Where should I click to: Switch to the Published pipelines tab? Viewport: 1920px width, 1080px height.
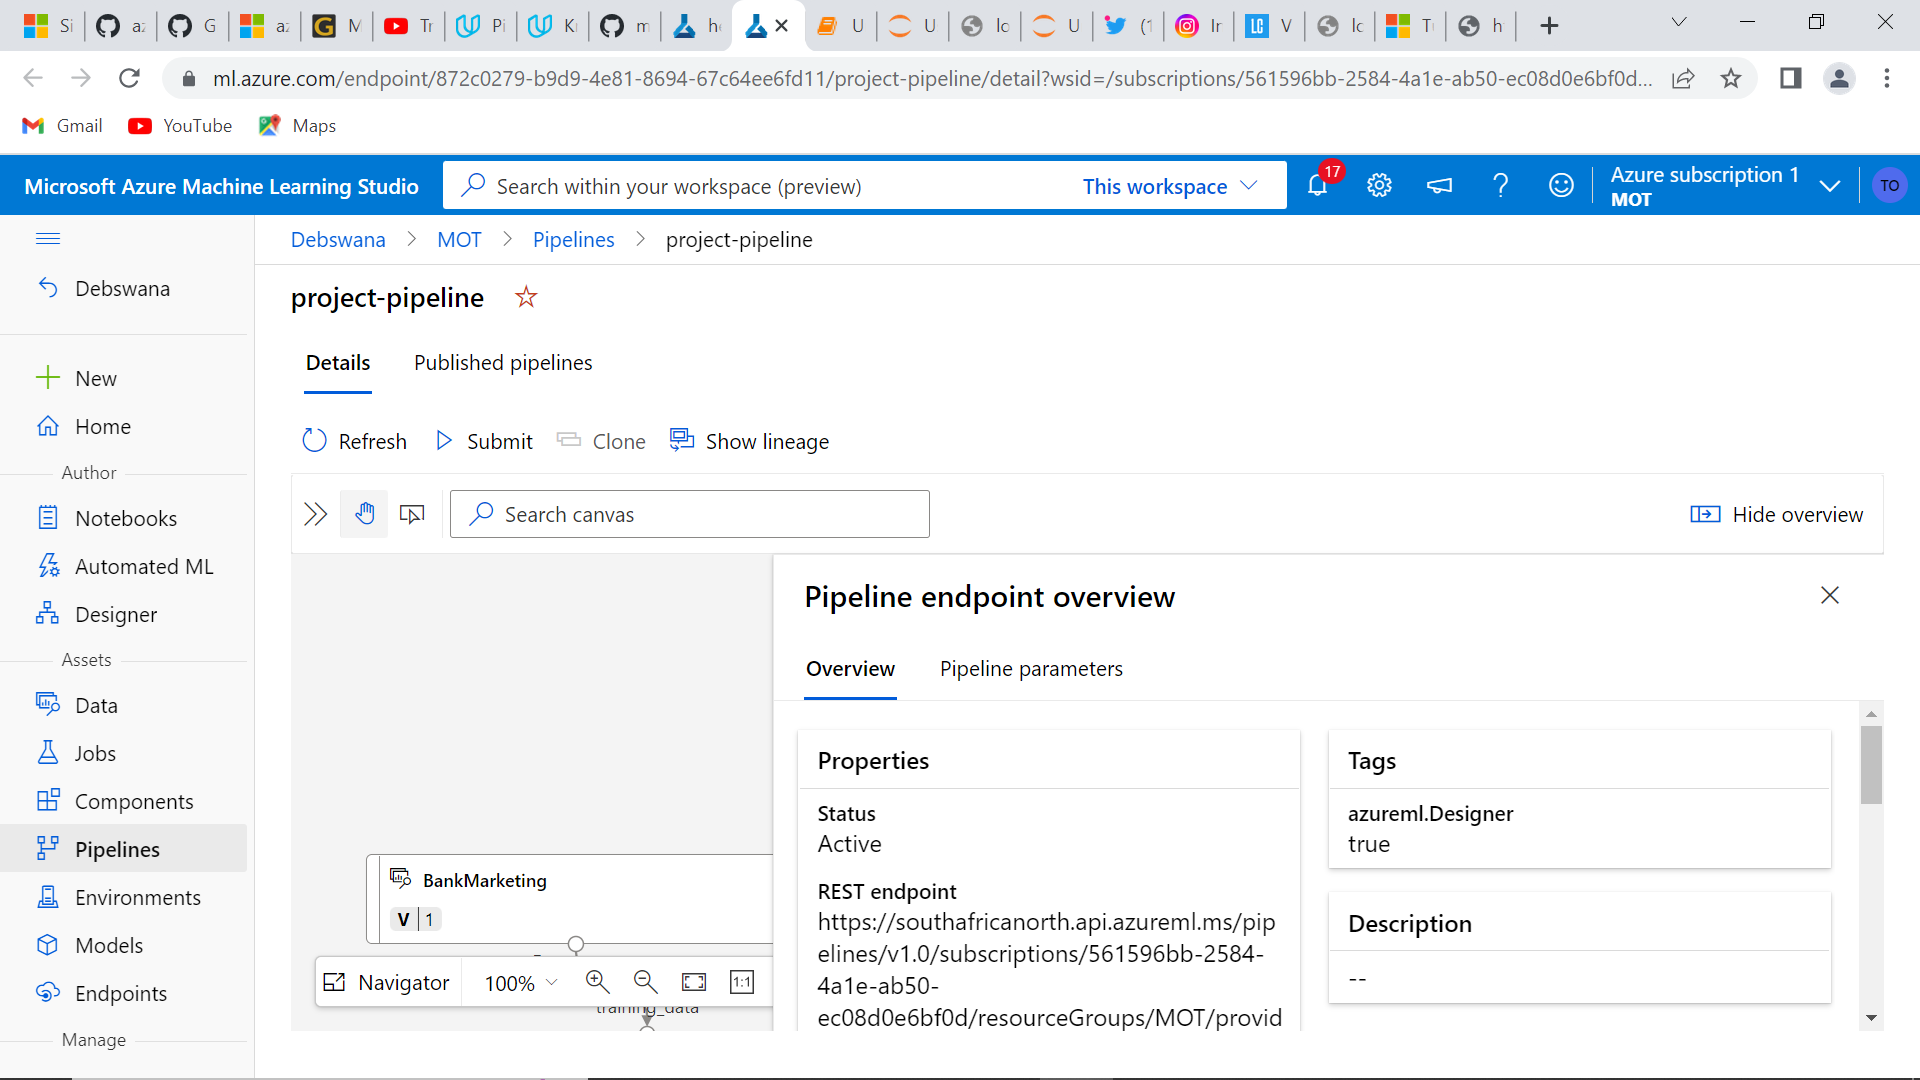pyautogui.click(x=503, y=363)
